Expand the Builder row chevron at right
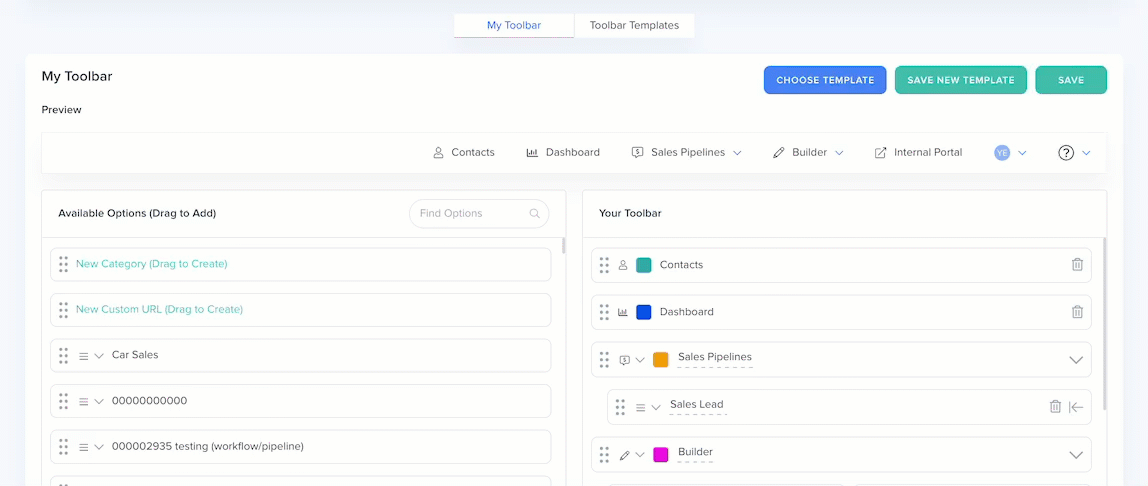1148x486 pixels. click(1076, 455)
